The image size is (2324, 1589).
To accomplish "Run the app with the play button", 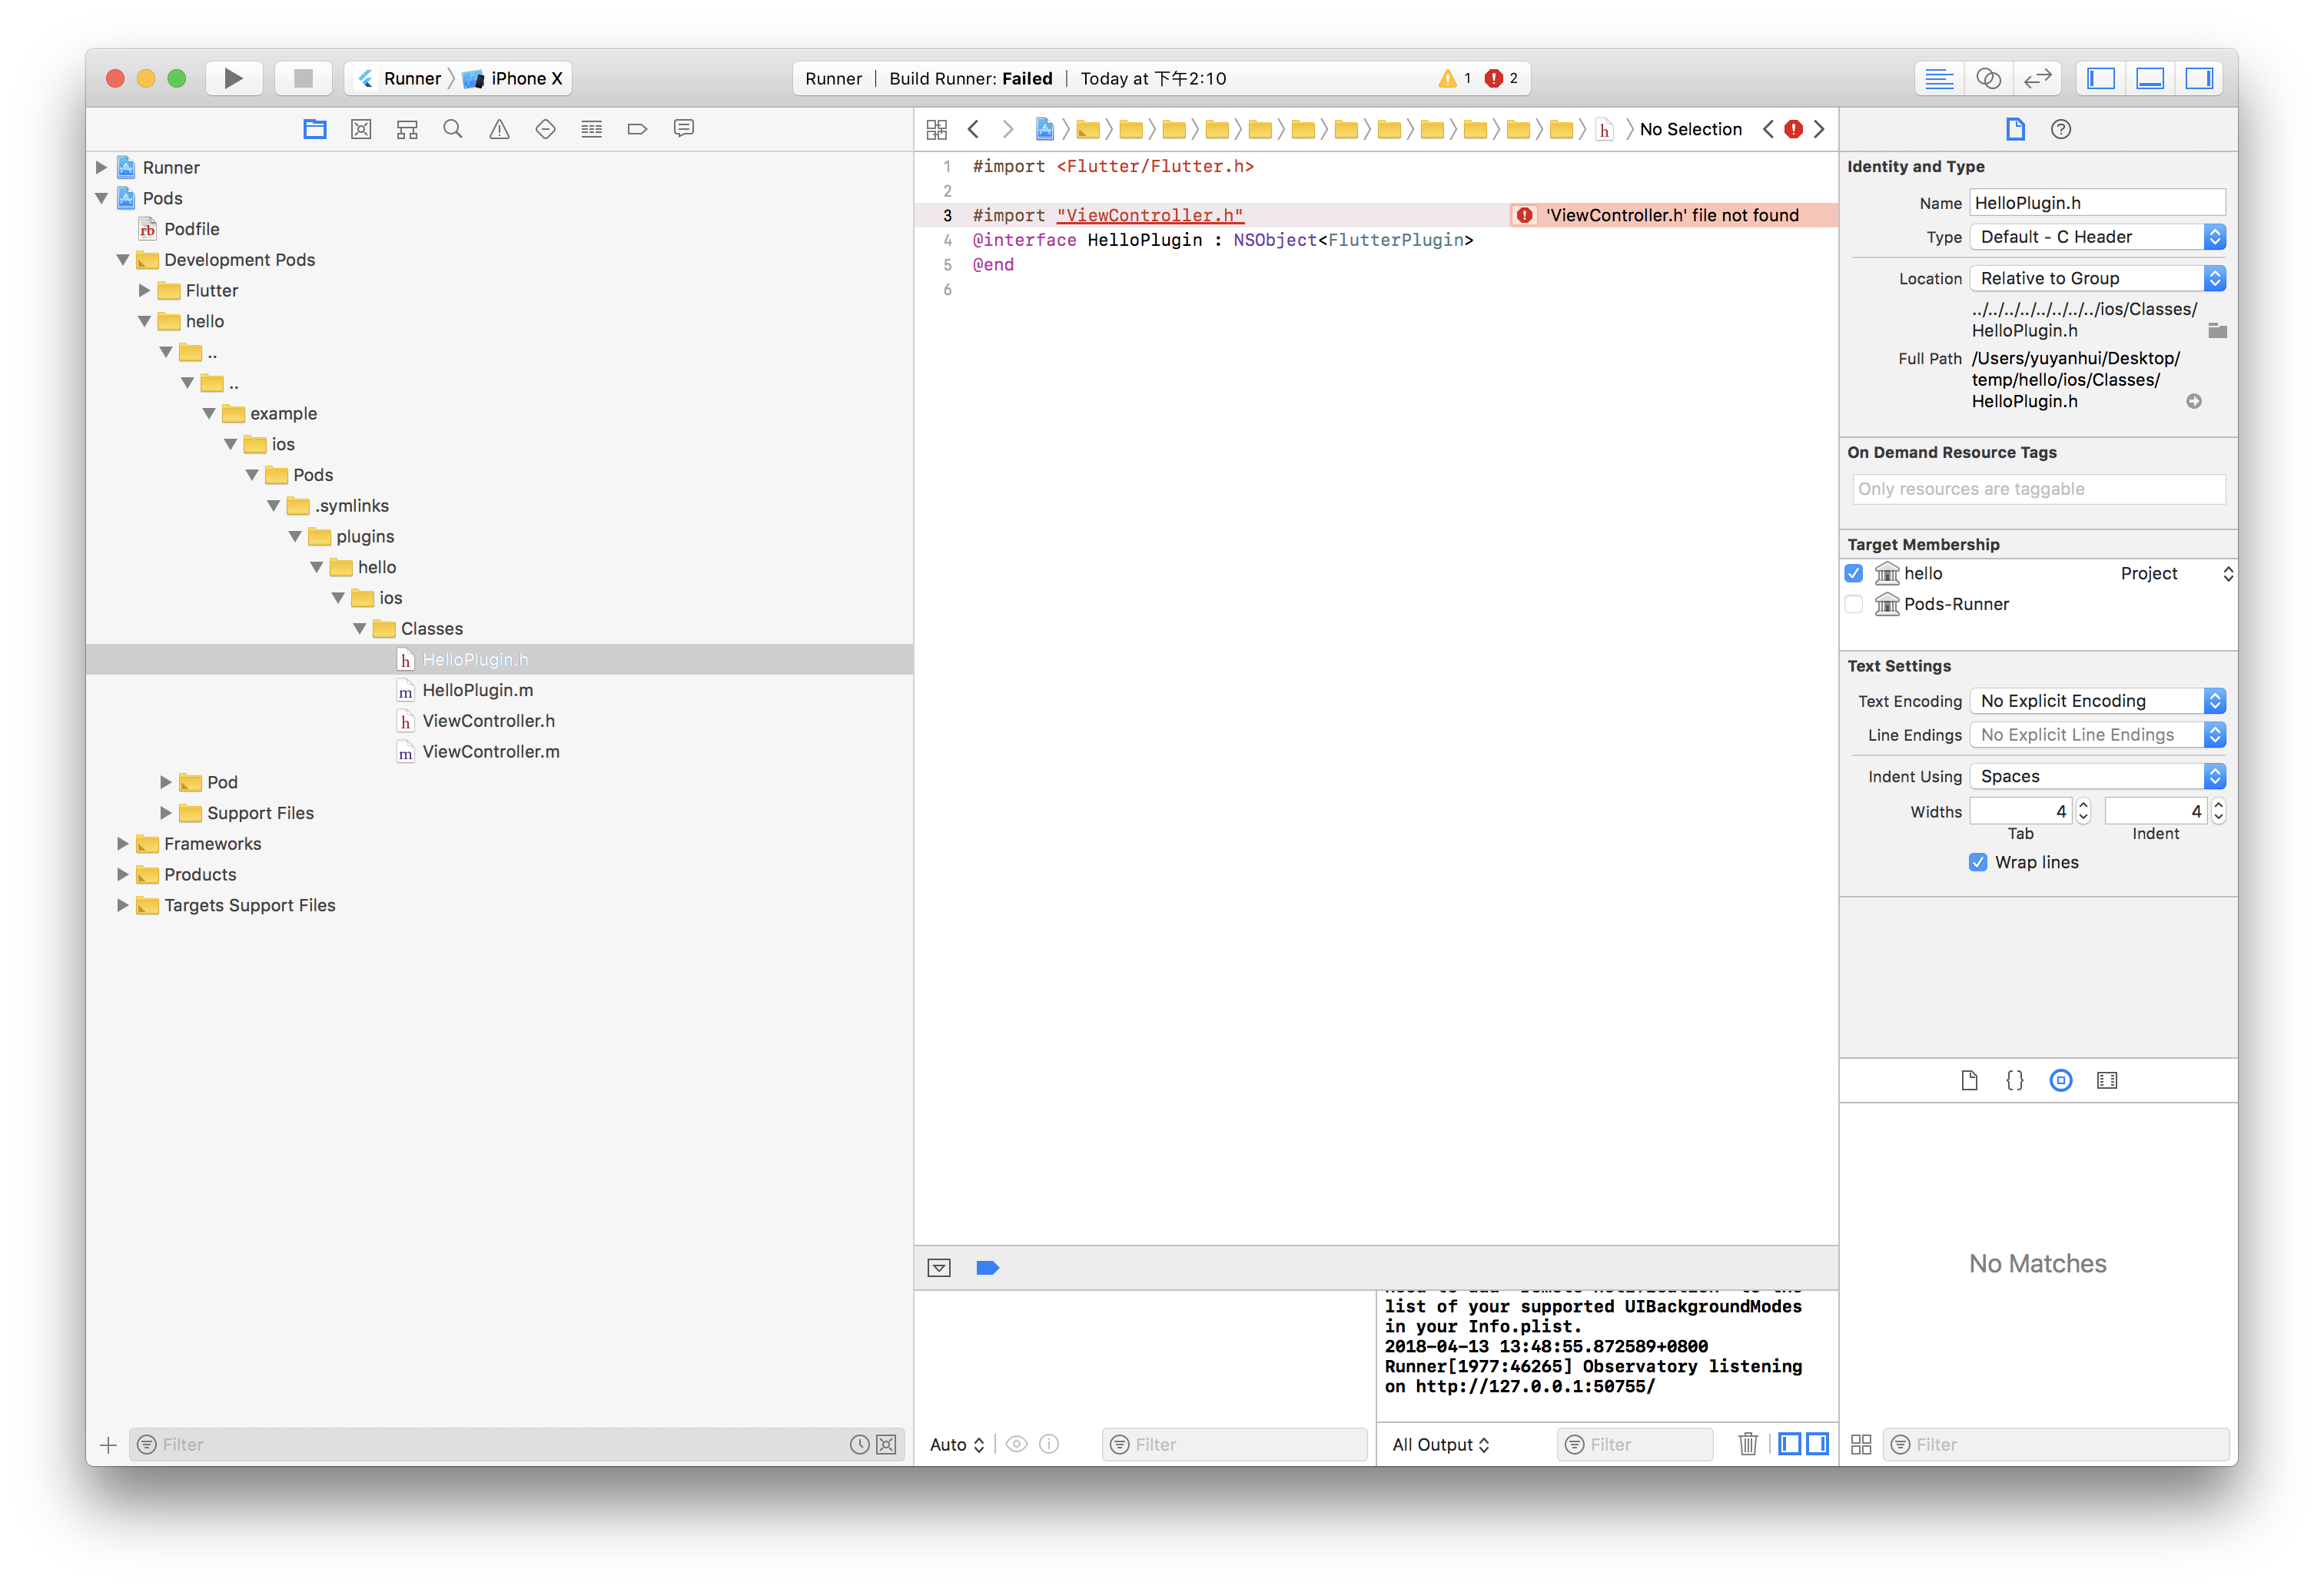I will tap(233, 78).
